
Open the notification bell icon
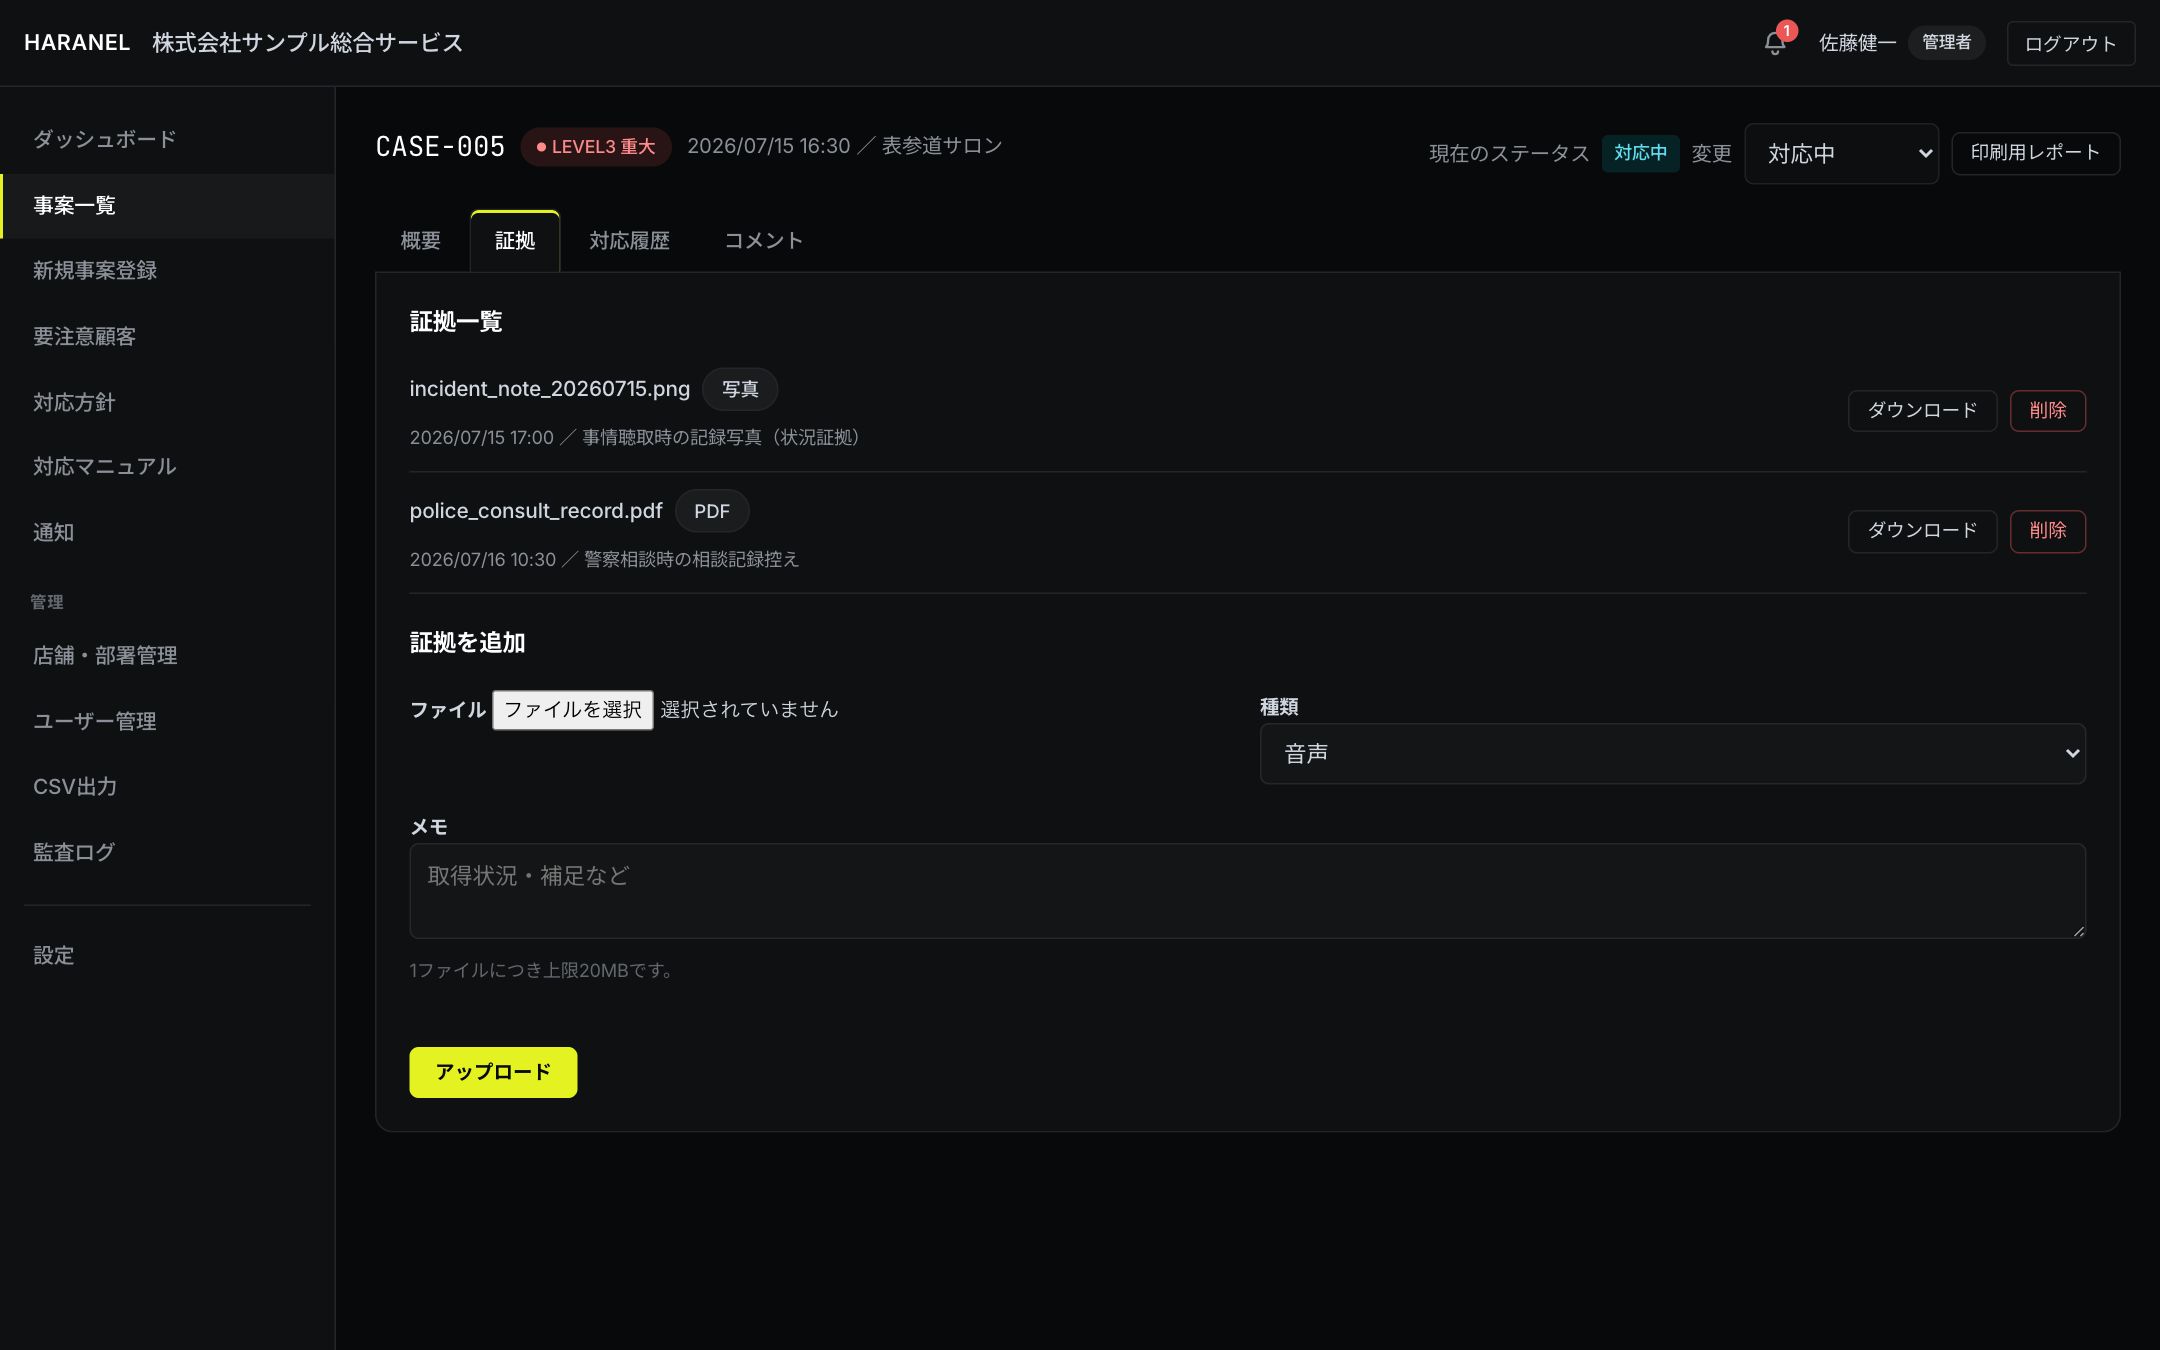tap(1775, 43)
